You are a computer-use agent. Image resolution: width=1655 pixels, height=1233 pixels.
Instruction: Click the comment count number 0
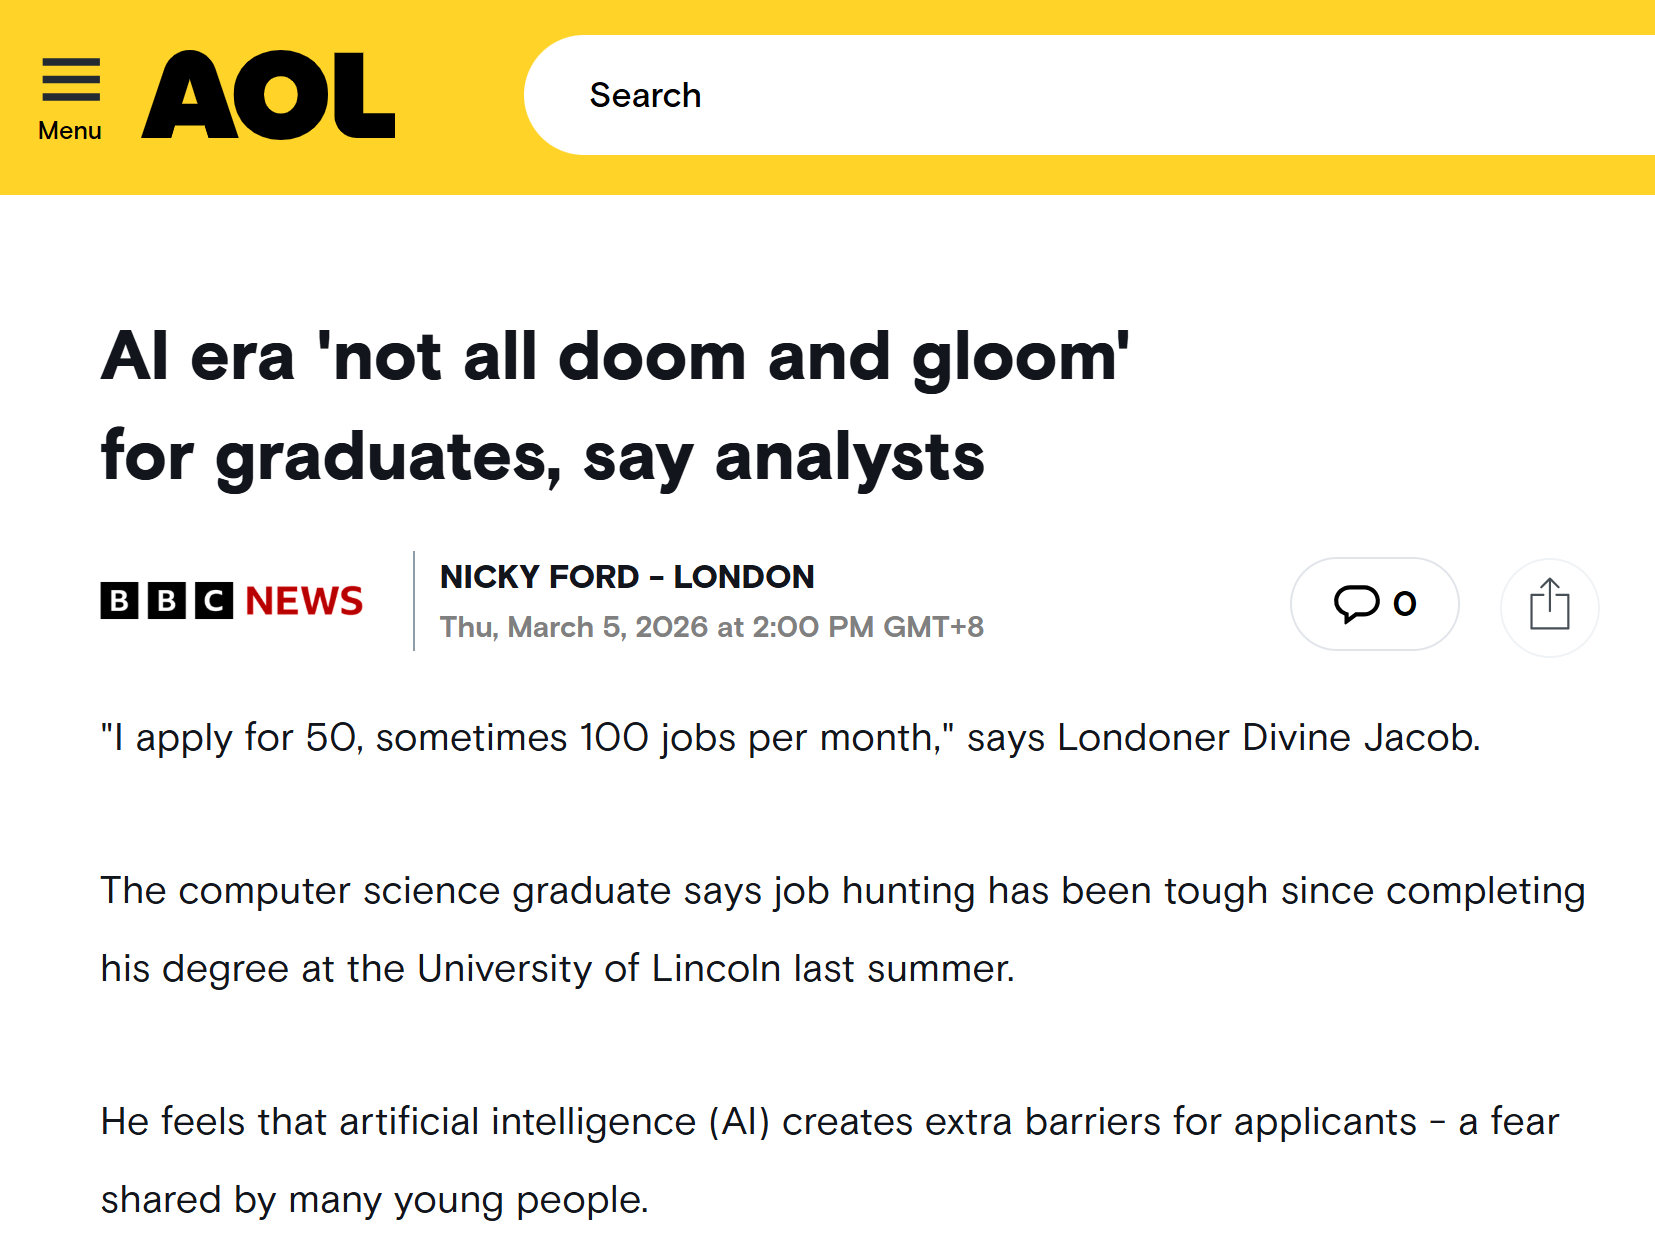click(1405, 603)
